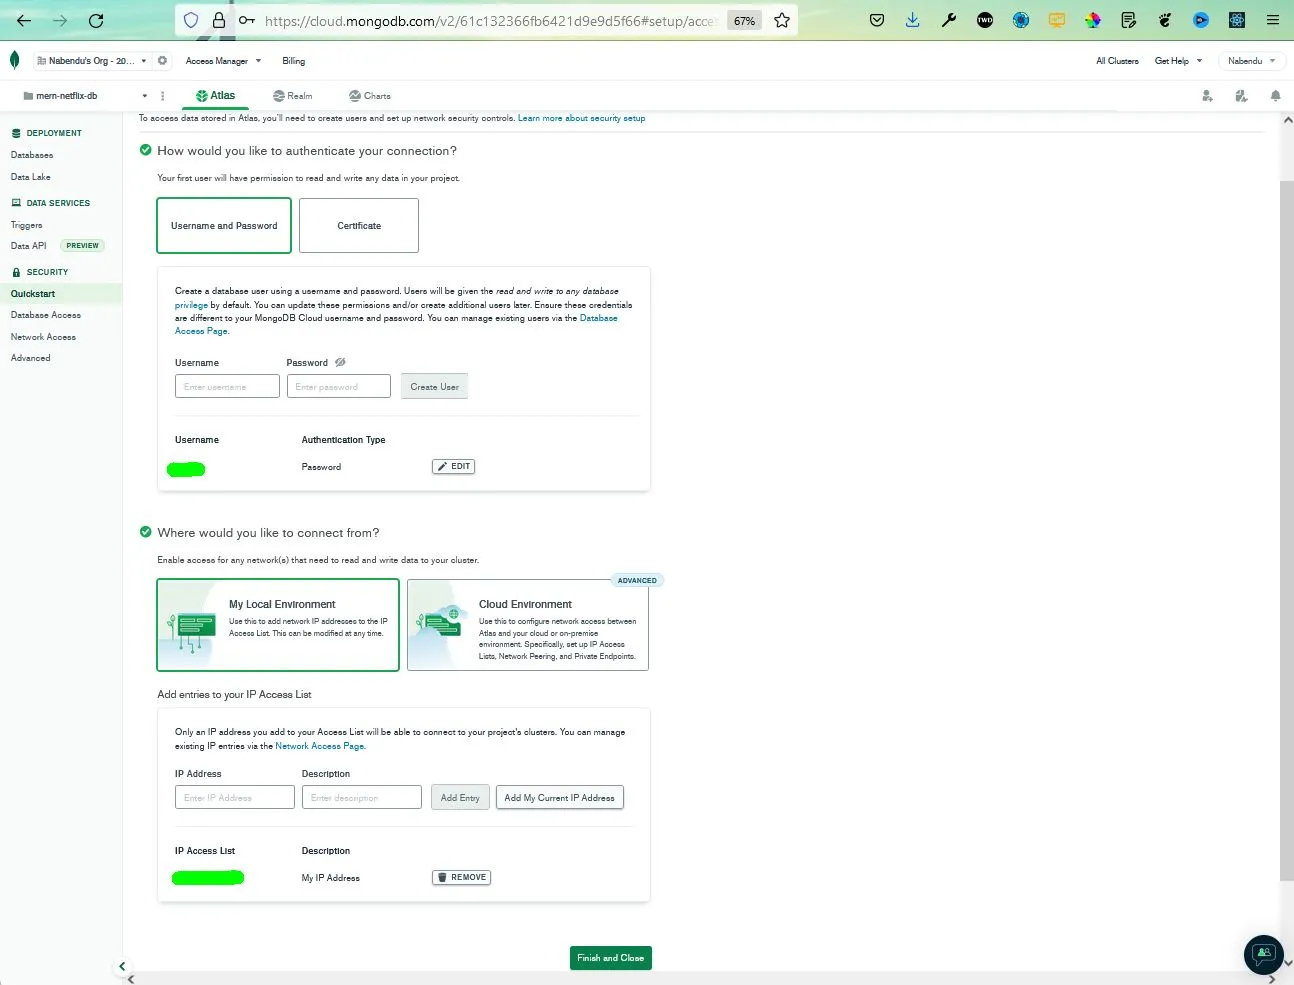1294x985 pixels.
Task: Select Cloud Environment card
Action: pyautogui.click(x=528, y=625)
